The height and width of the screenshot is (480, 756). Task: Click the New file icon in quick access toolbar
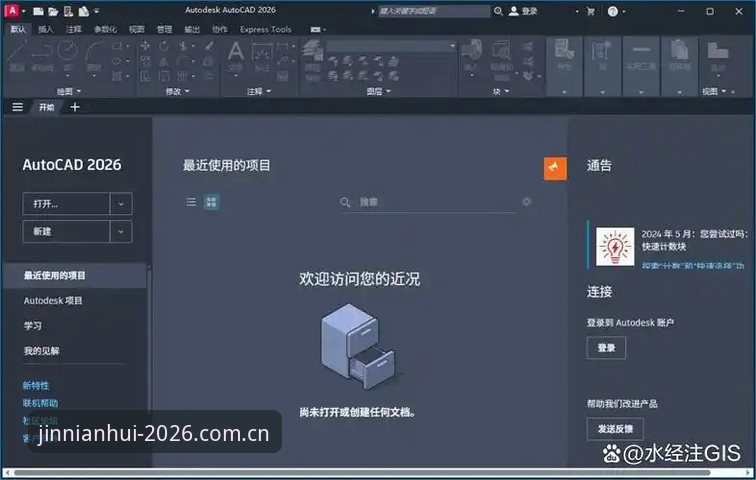point(38,11)
